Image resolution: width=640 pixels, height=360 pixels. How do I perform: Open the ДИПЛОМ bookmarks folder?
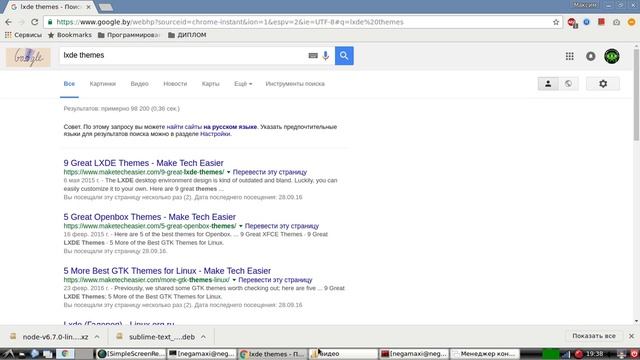pyautogui.click(x=187, y=35)
